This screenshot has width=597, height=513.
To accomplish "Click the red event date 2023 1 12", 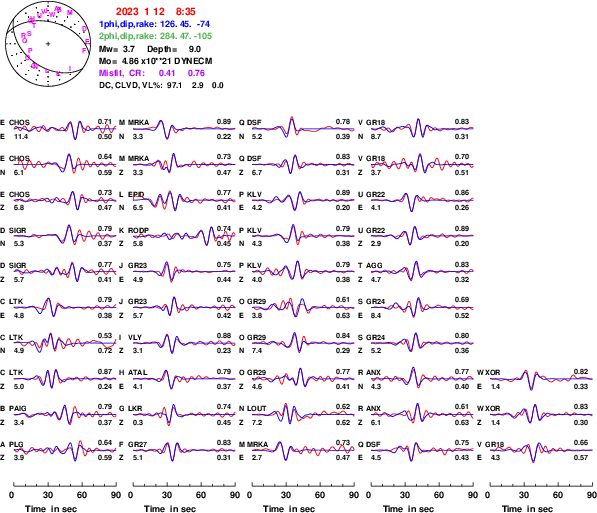I will (x=140, y=12).
